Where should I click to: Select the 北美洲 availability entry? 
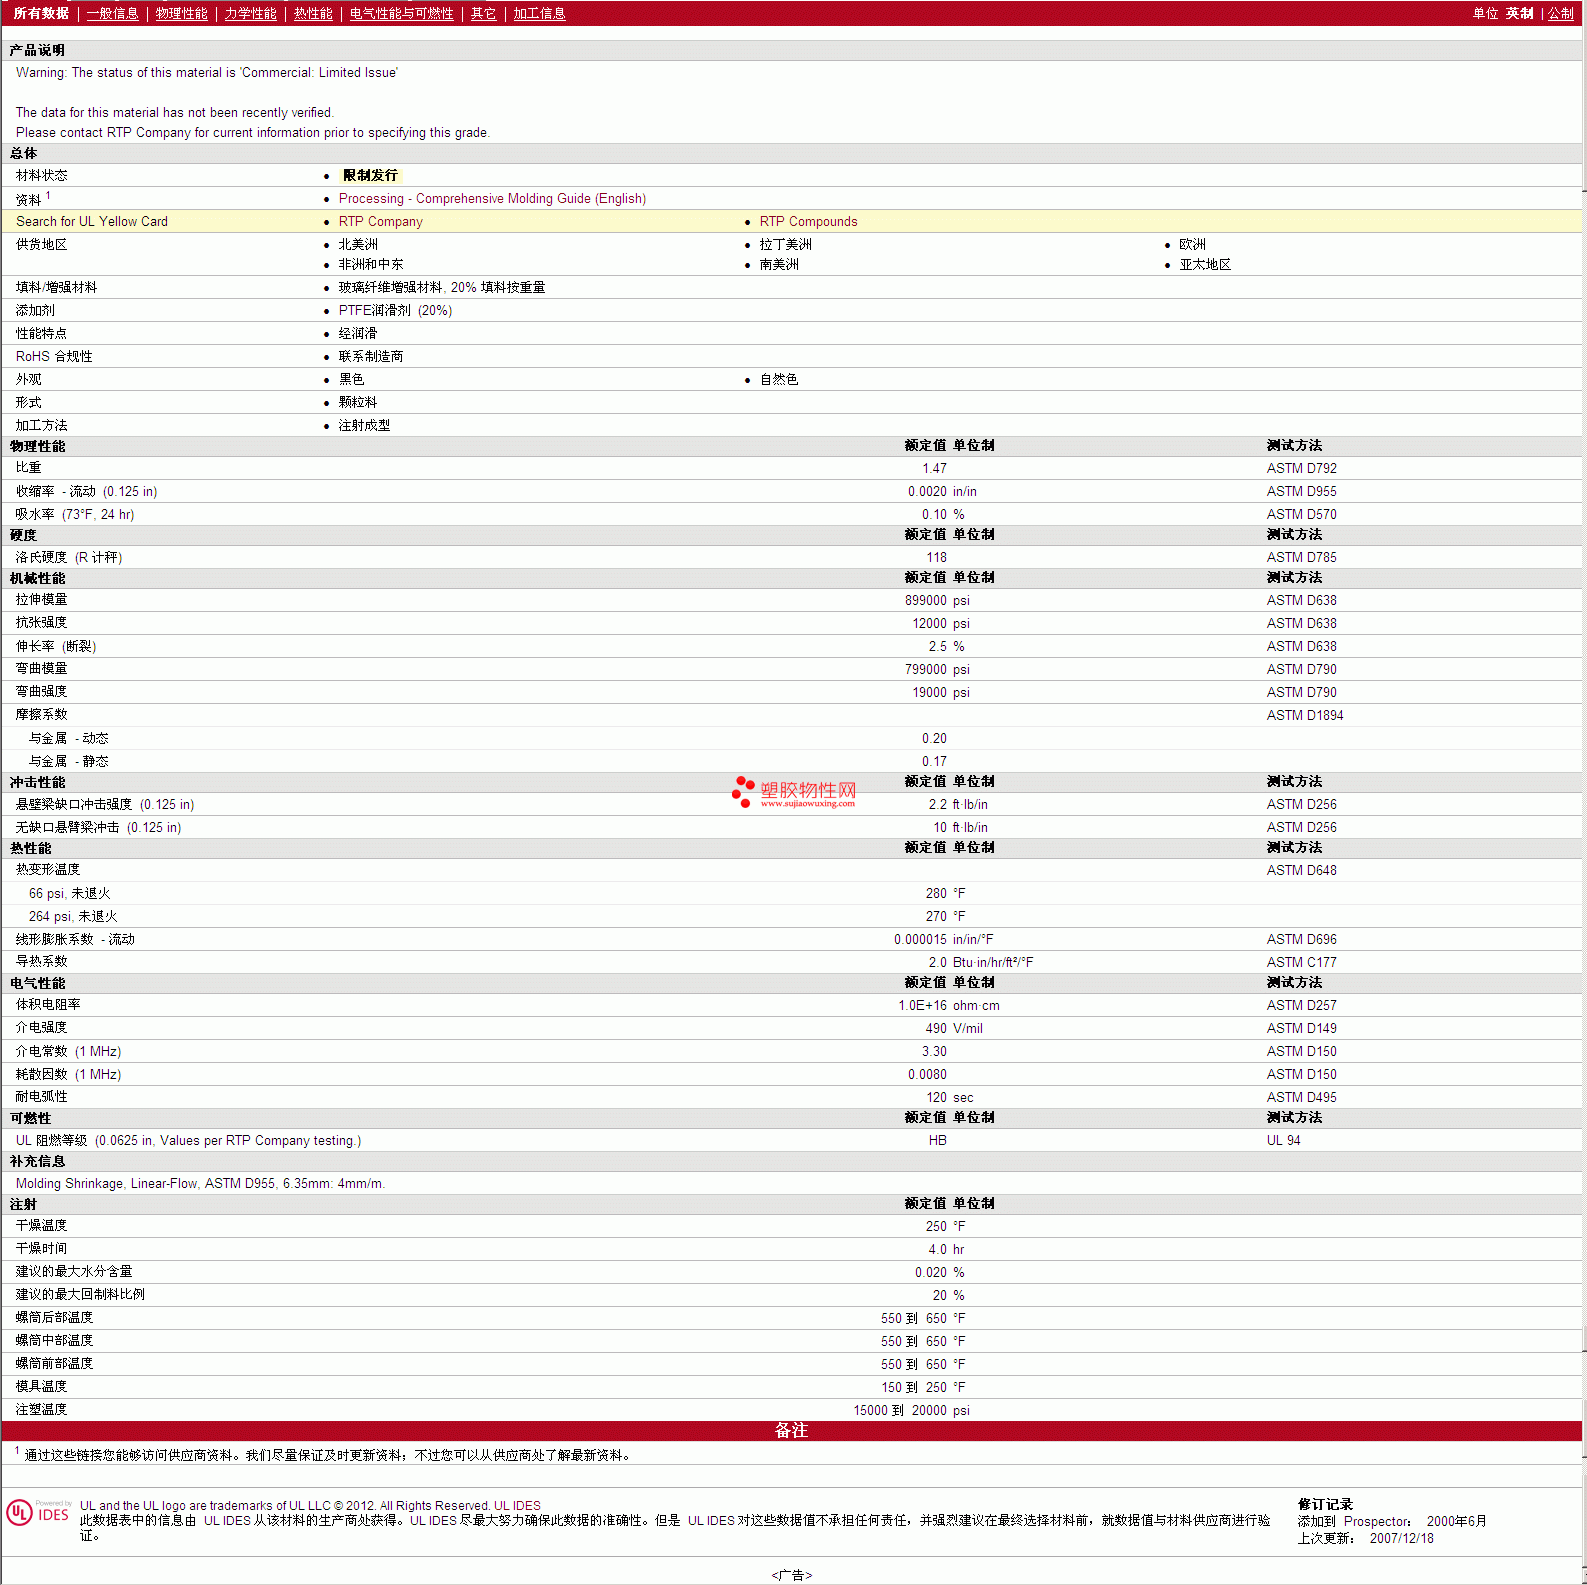coord(358,244)
